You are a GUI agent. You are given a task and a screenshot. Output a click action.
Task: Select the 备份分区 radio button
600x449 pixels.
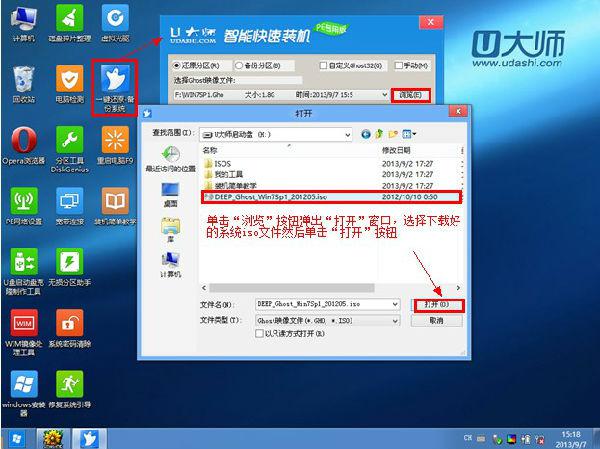tap(239, 65)
